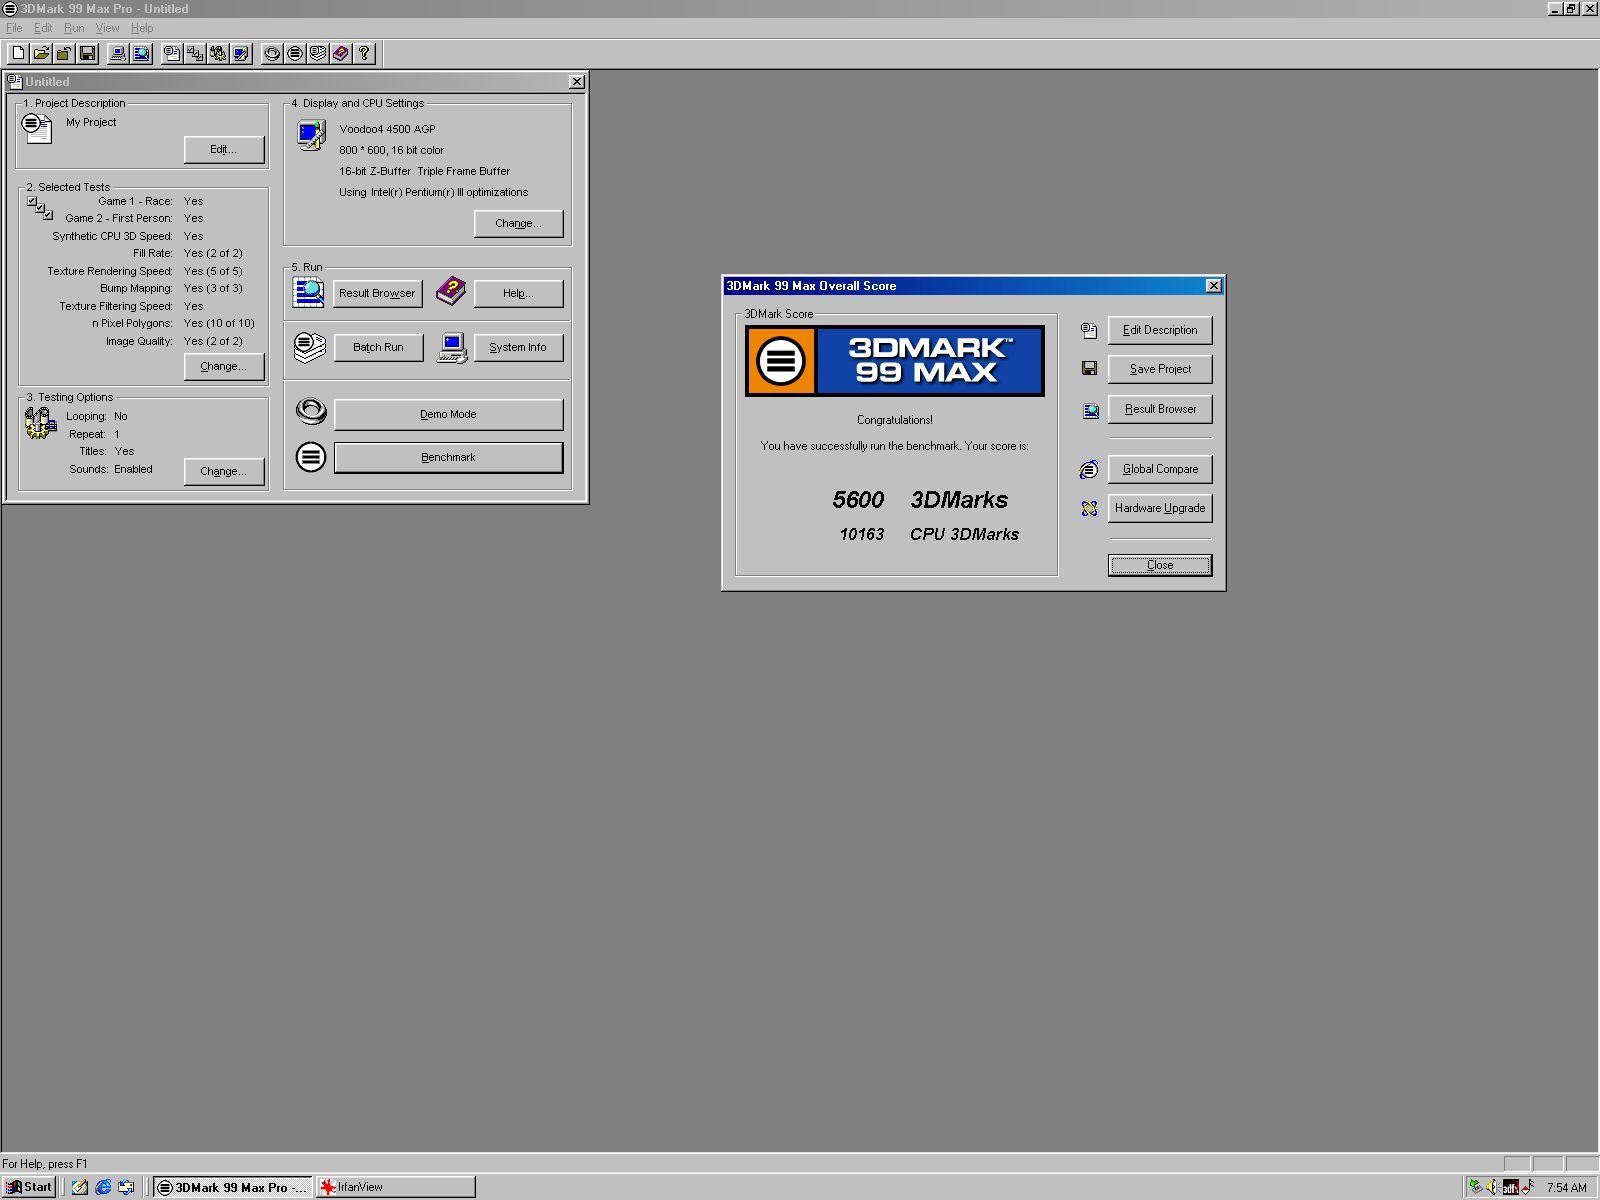The height and width of the screenshot is (1200, 1600).
Task: Click the Batch Run icon in Run section
Action: [x=310, y=347]
